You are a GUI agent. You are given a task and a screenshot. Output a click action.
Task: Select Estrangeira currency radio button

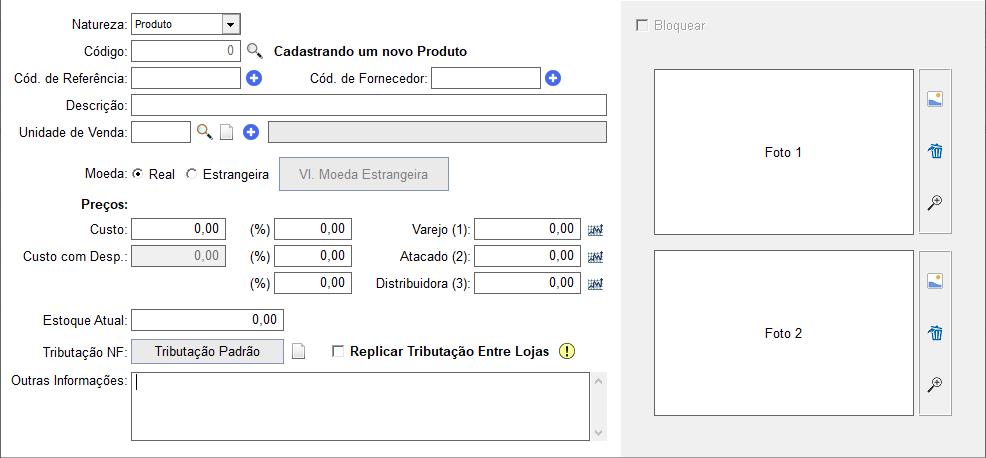tap(191, 174)
